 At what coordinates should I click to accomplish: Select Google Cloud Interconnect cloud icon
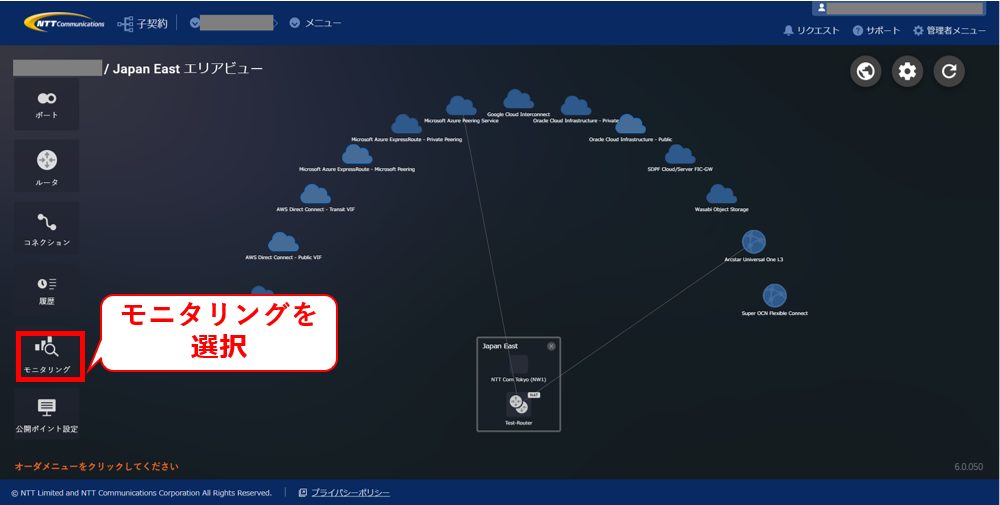(518, 99)
